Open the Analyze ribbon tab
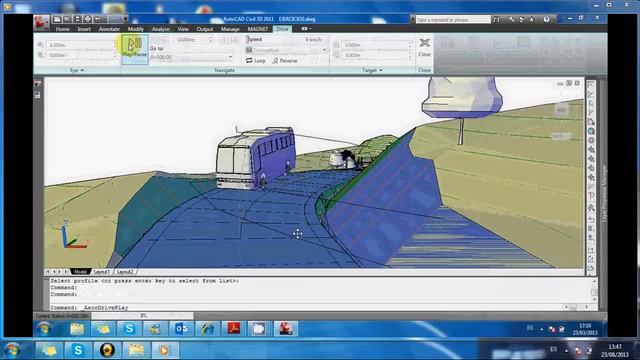Viewport: 640px width, 360px height. (160, 29)
